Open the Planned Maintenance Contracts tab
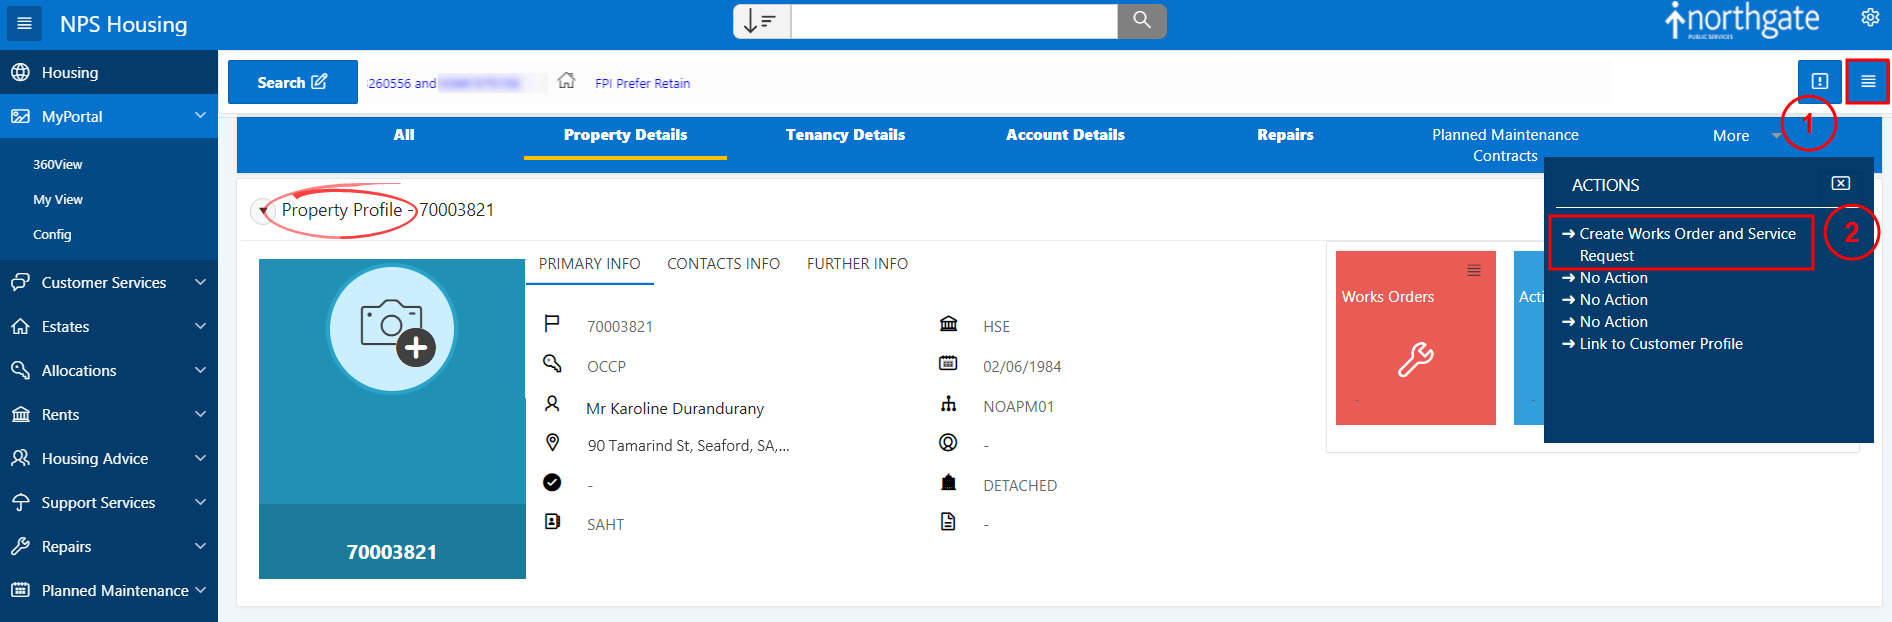The image size is (1892, 622). 1505,145
